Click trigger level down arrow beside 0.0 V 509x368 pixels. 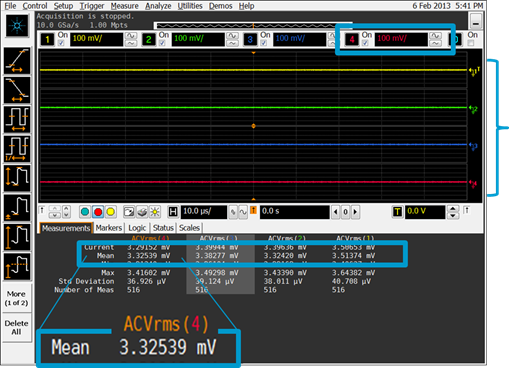click(453, 216)
